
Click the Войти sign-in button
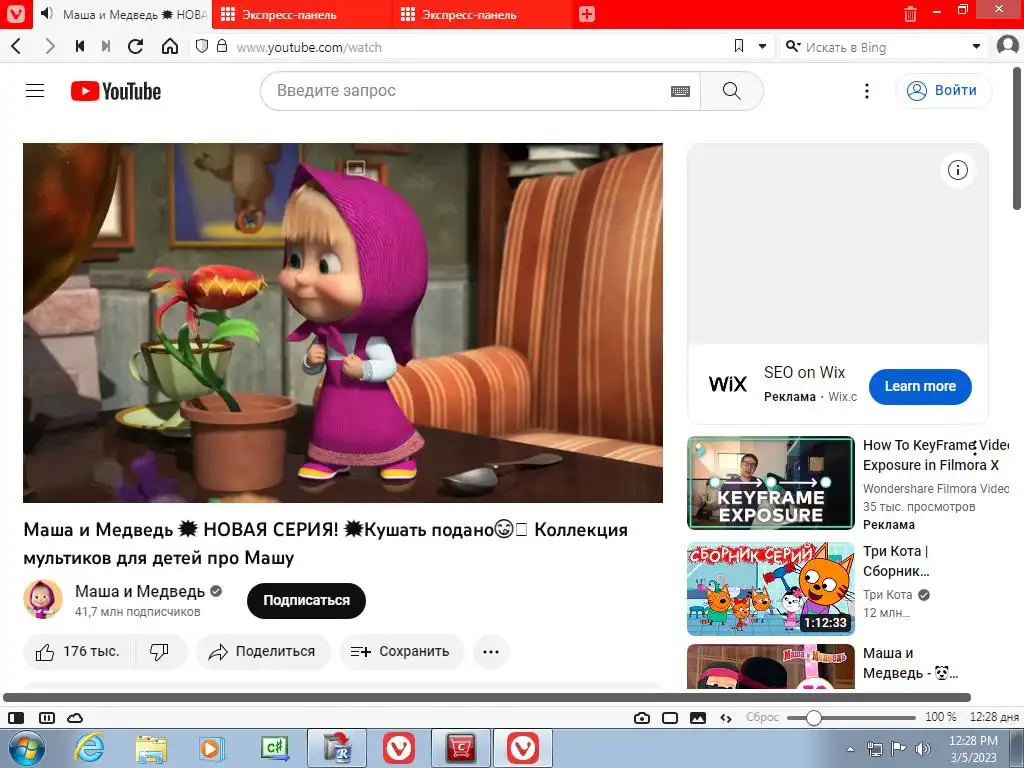(943, 91)
